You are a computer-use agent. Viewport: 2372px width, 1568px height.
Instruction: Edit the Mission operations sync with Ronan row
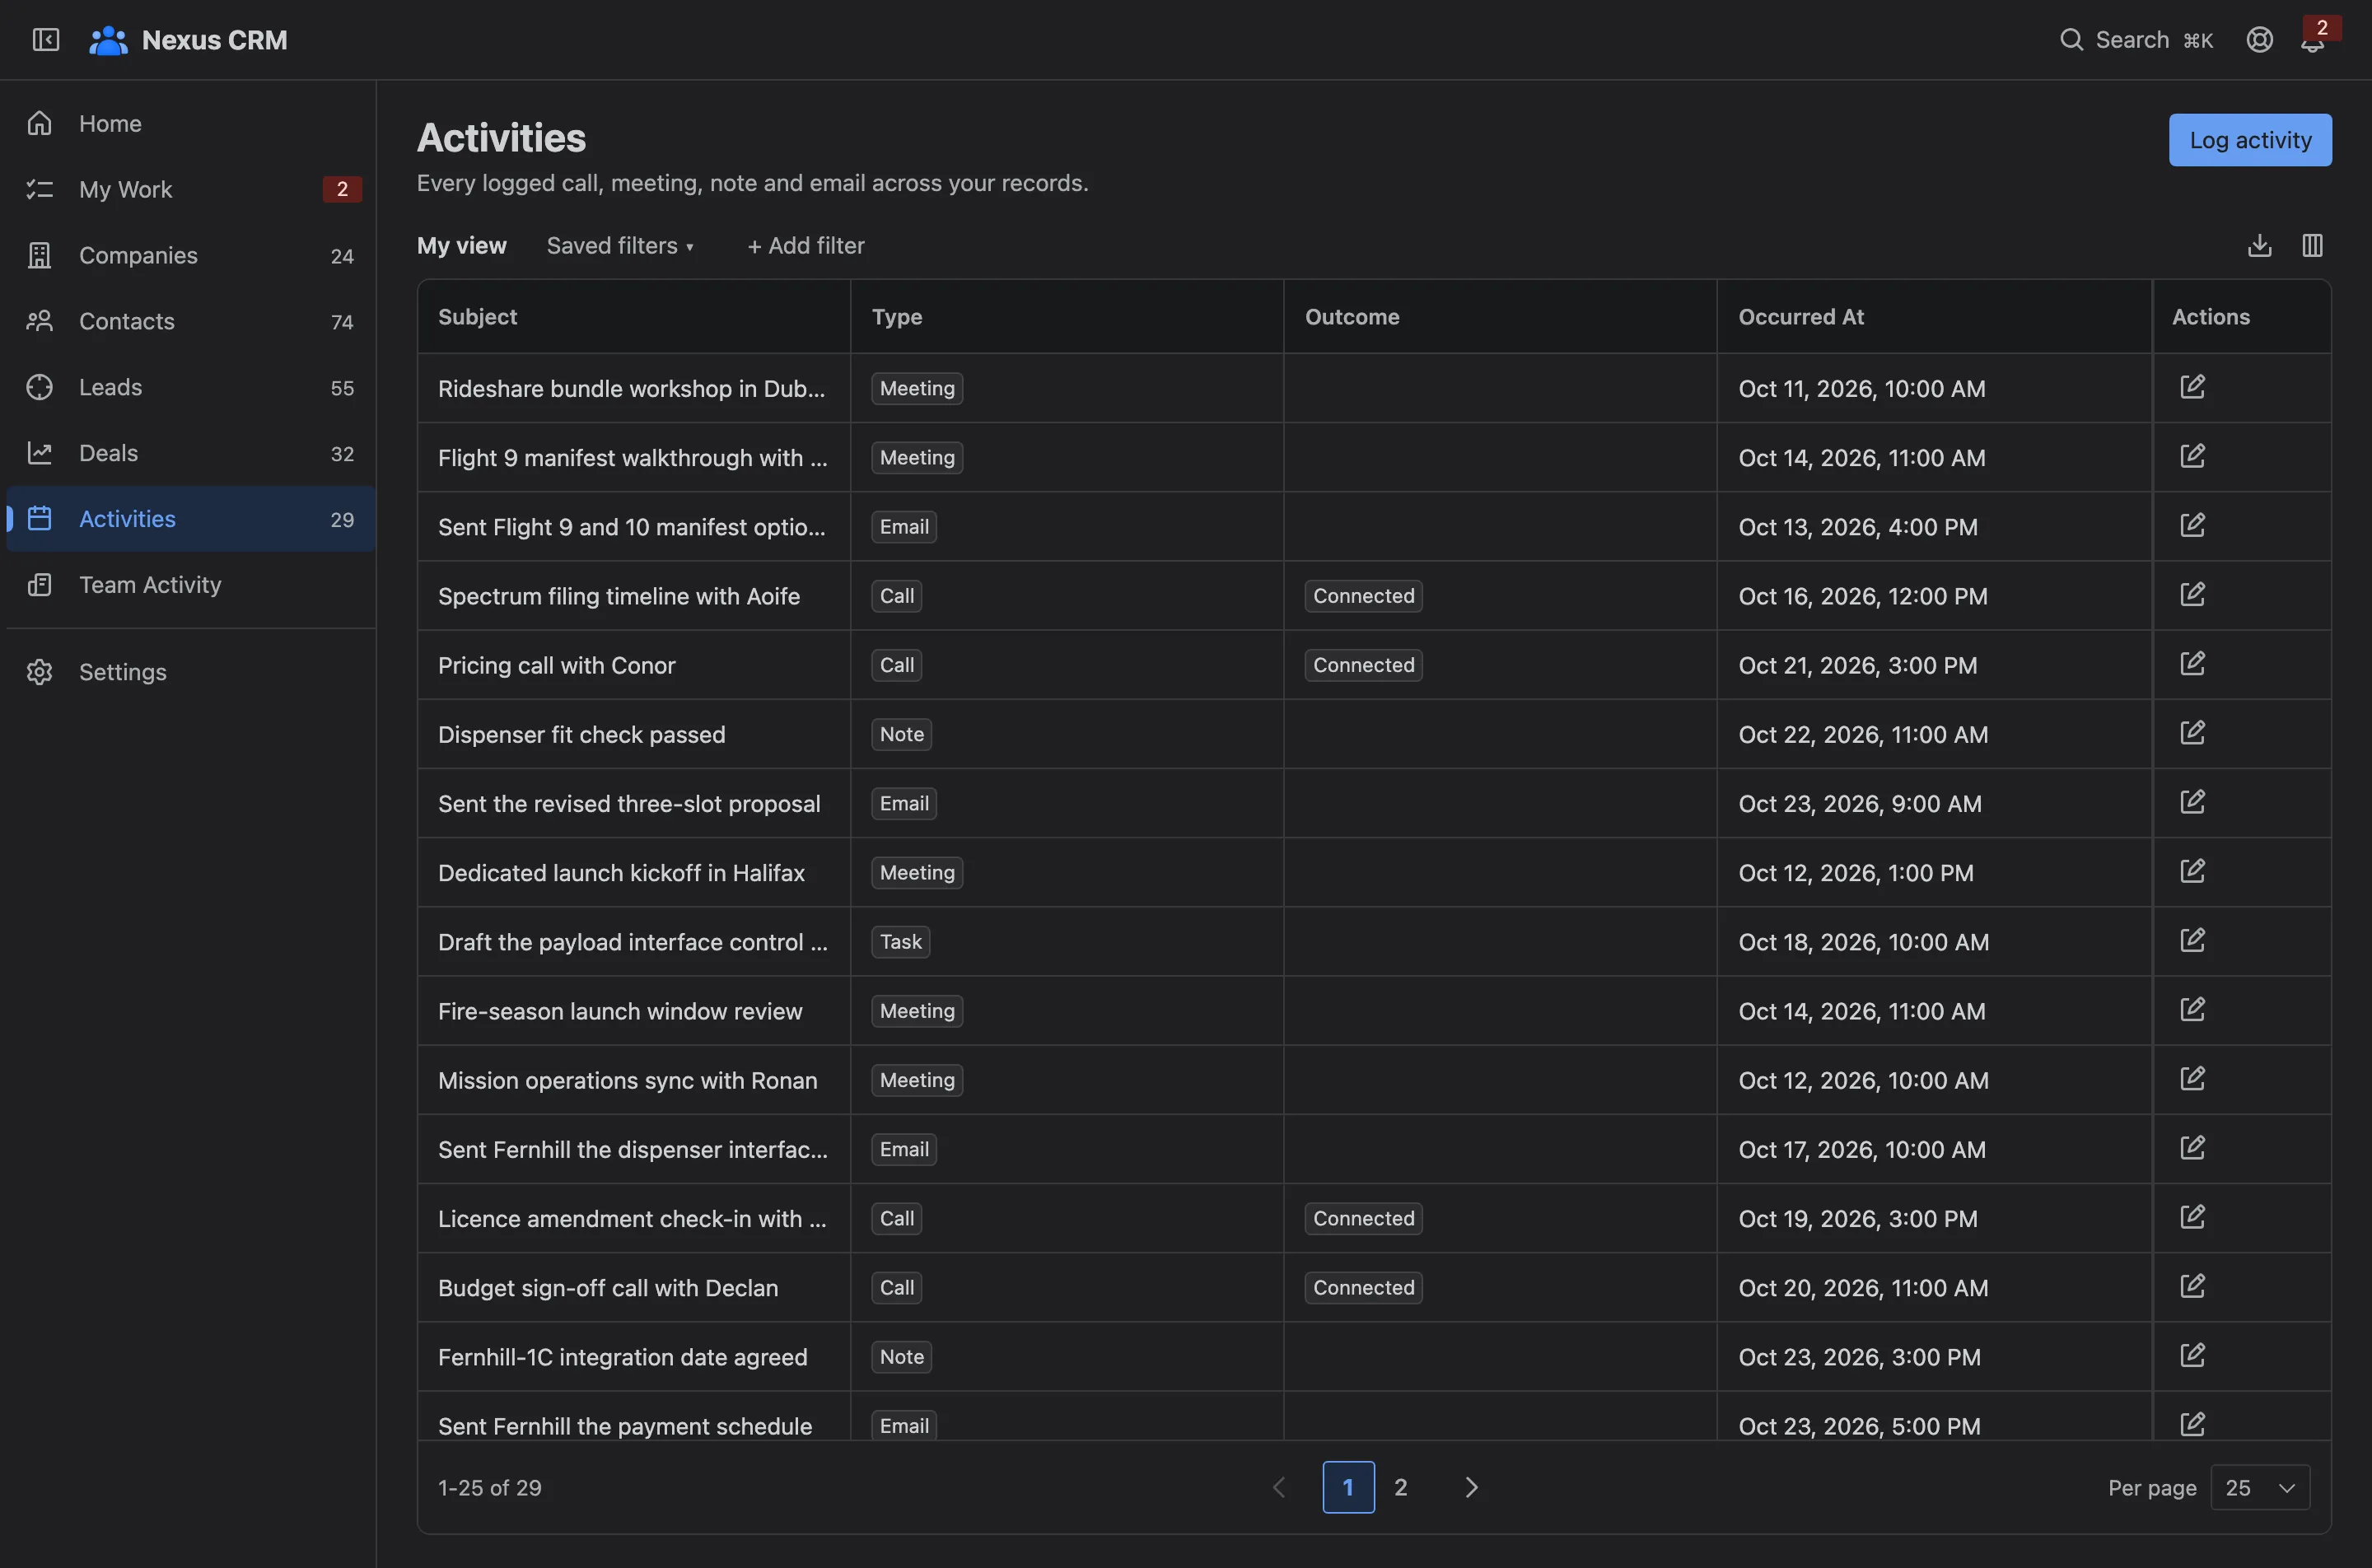point(2192,1079)
